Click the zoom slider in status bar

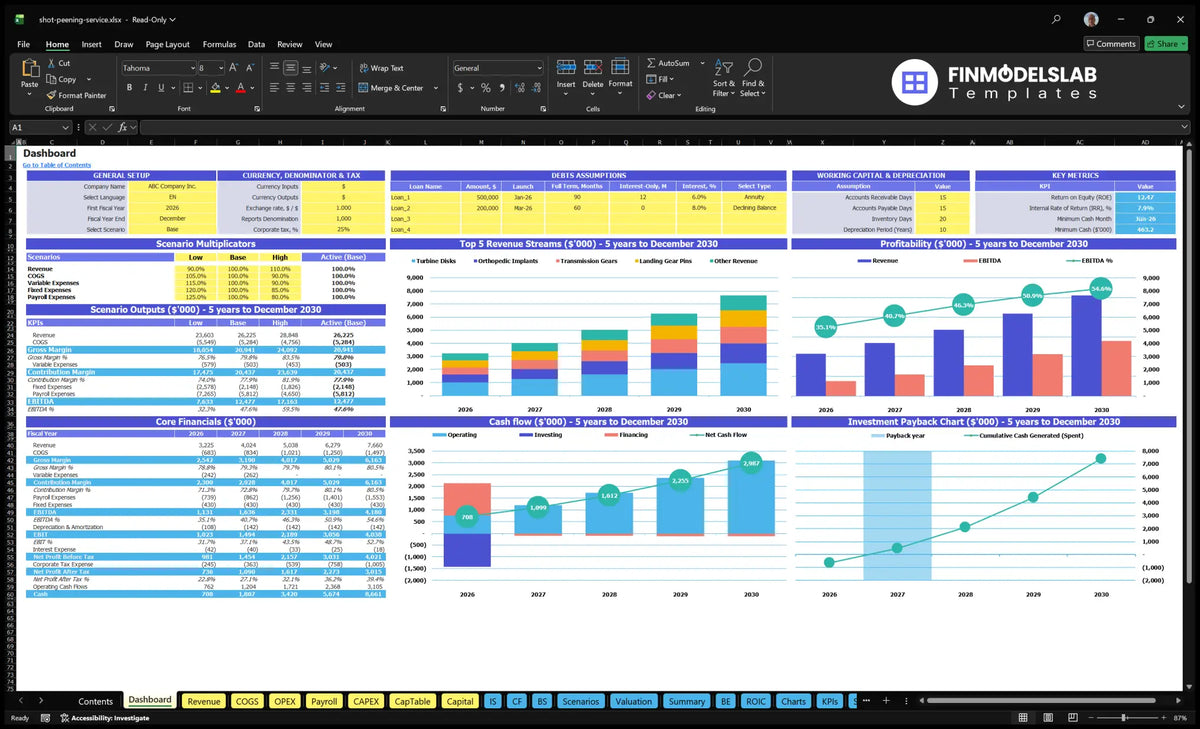(1124, 718)
